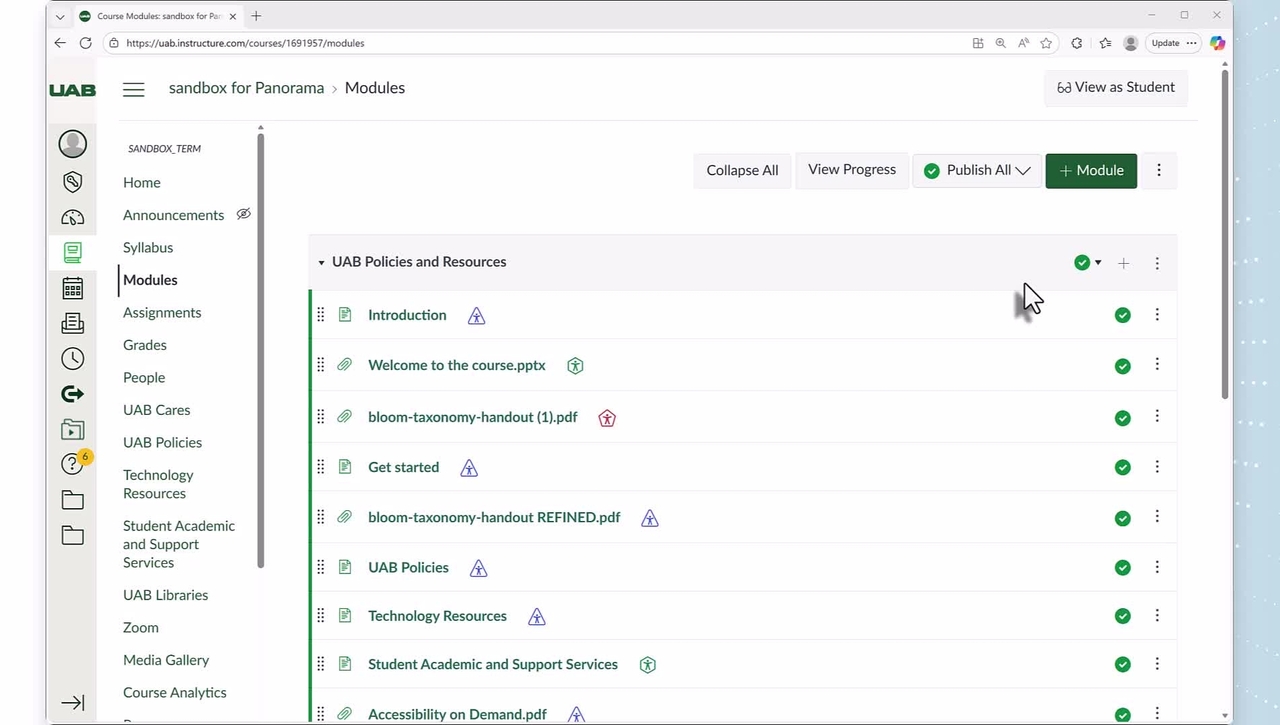Collapse the UAB Policies and Resources module
1280x725 pixels.
click(x=321, y=263)
